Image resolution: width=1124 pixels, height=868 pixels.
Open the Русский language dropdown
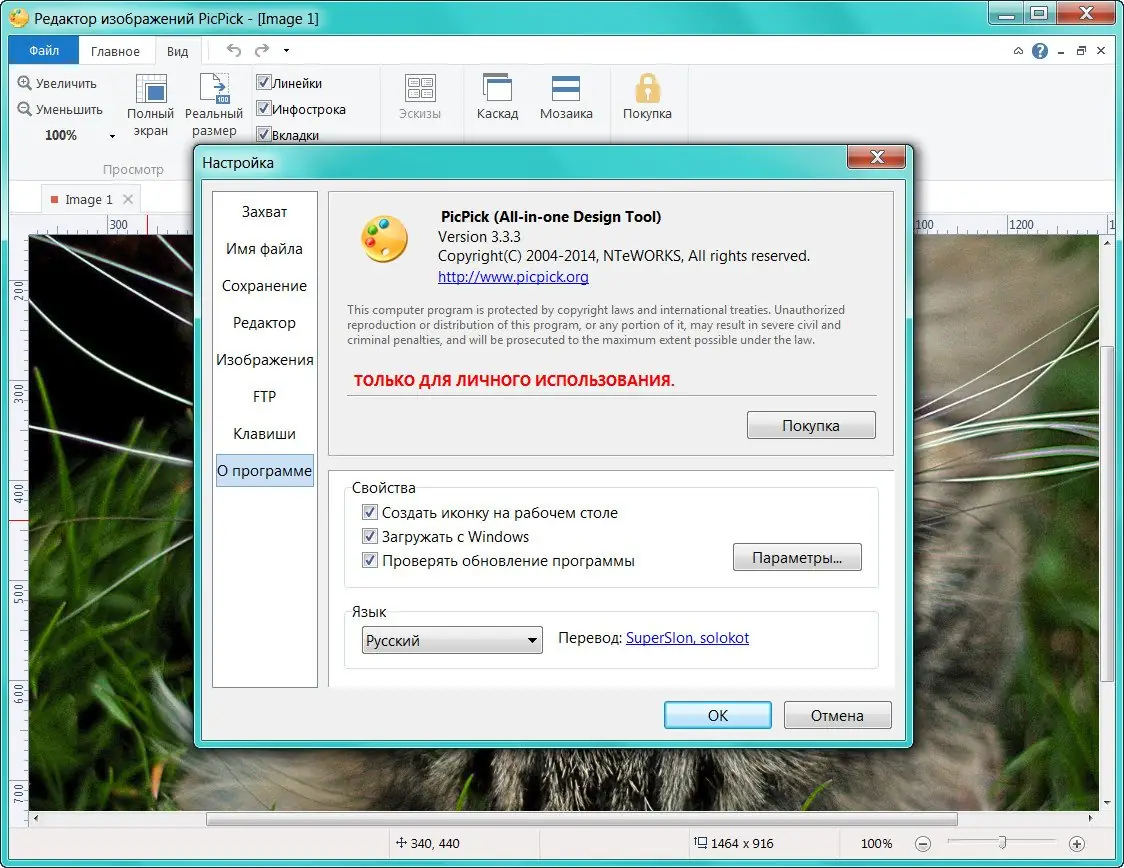[x=452, y=640]
